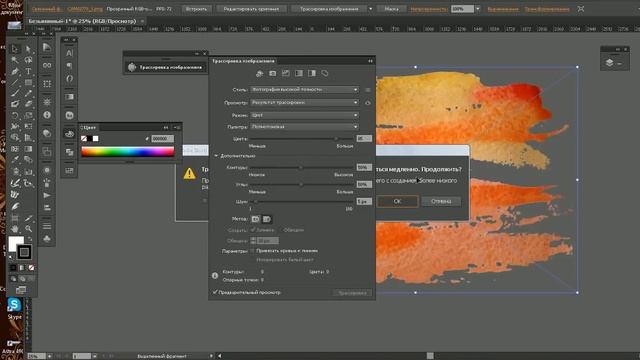Viewport: 640px width, 360px height.
Task: Open the Палитра palette dropdown
Action: coord(304,127)
